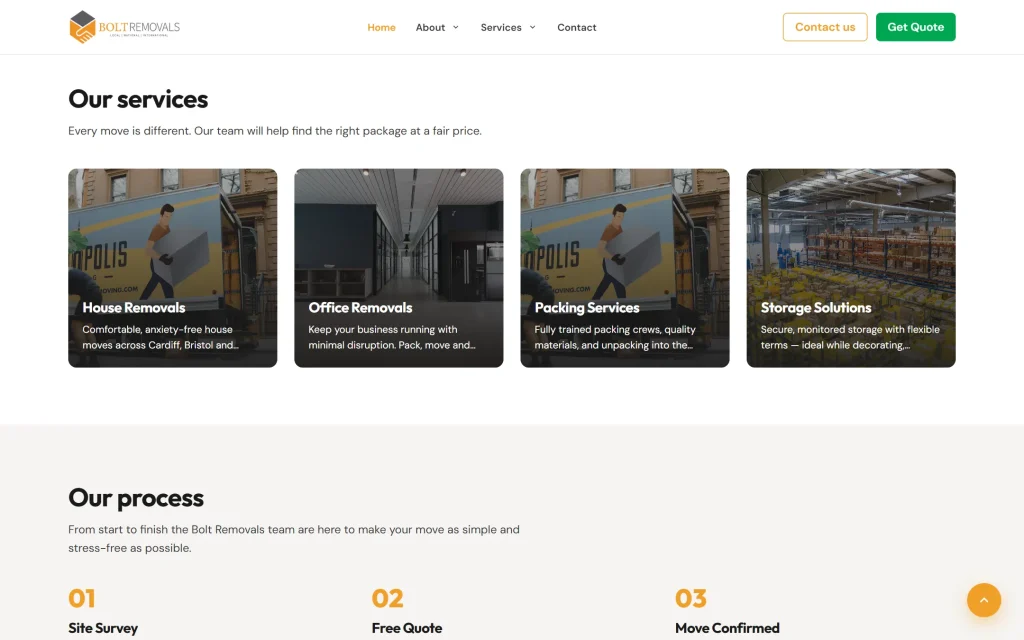Click the Site Survey step title
Viewport: 1024px width, 640px height.
(x=103, y=628)
